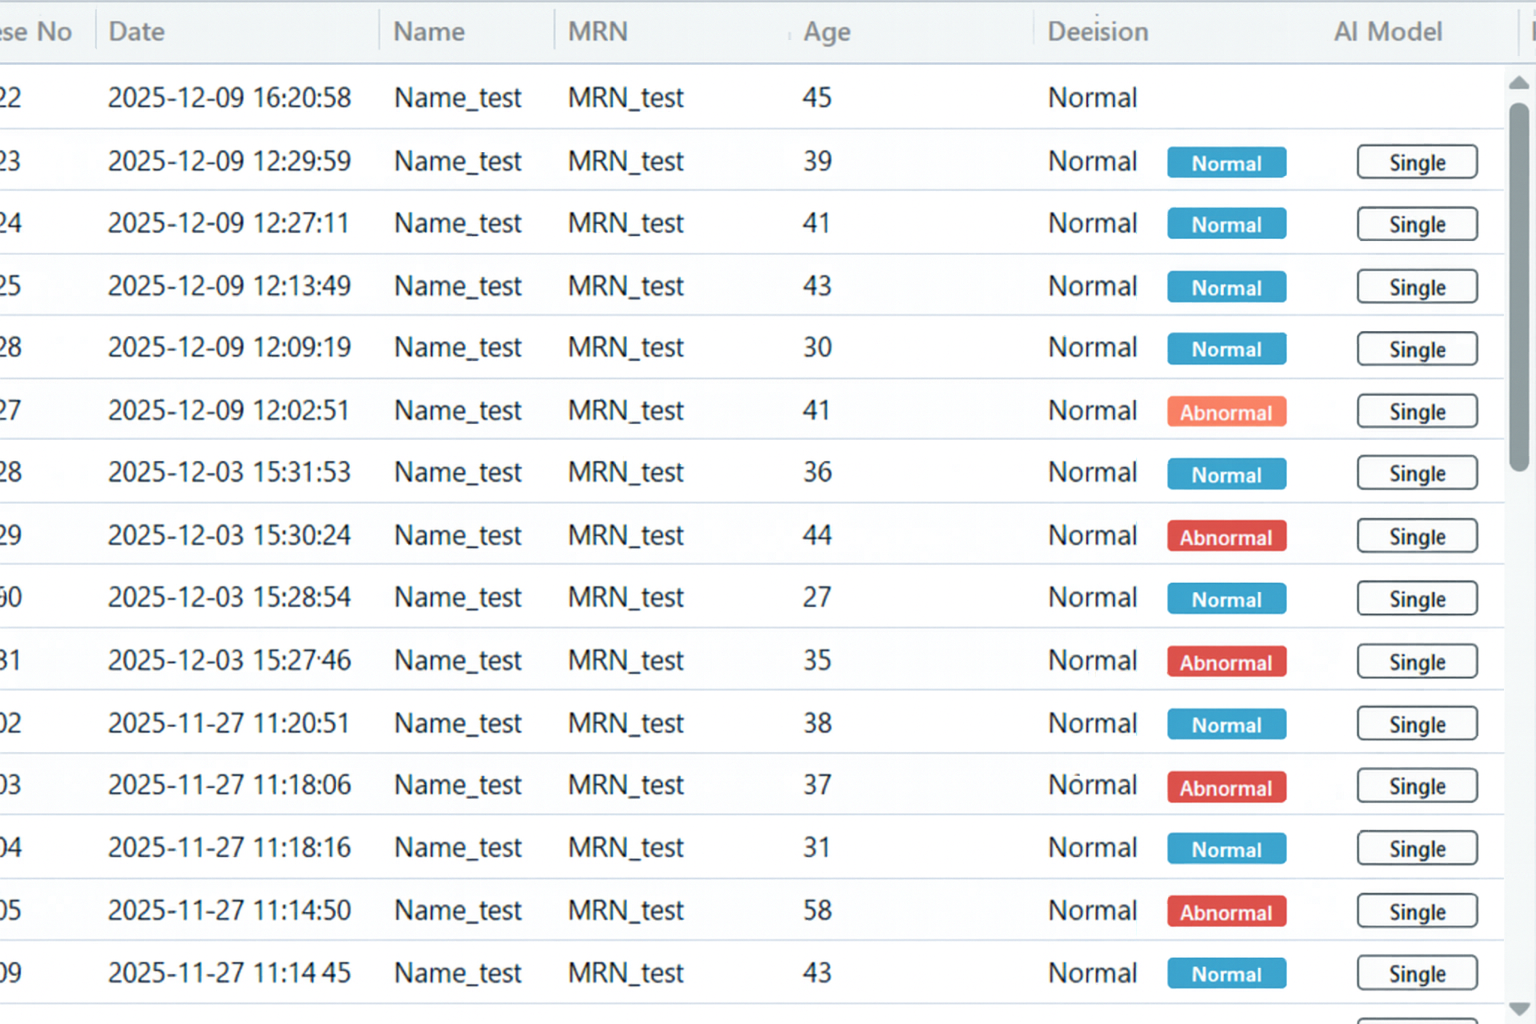Click the MRN column header
The height and width of the screenshot is (1024, 1536).
coord(597,32)
